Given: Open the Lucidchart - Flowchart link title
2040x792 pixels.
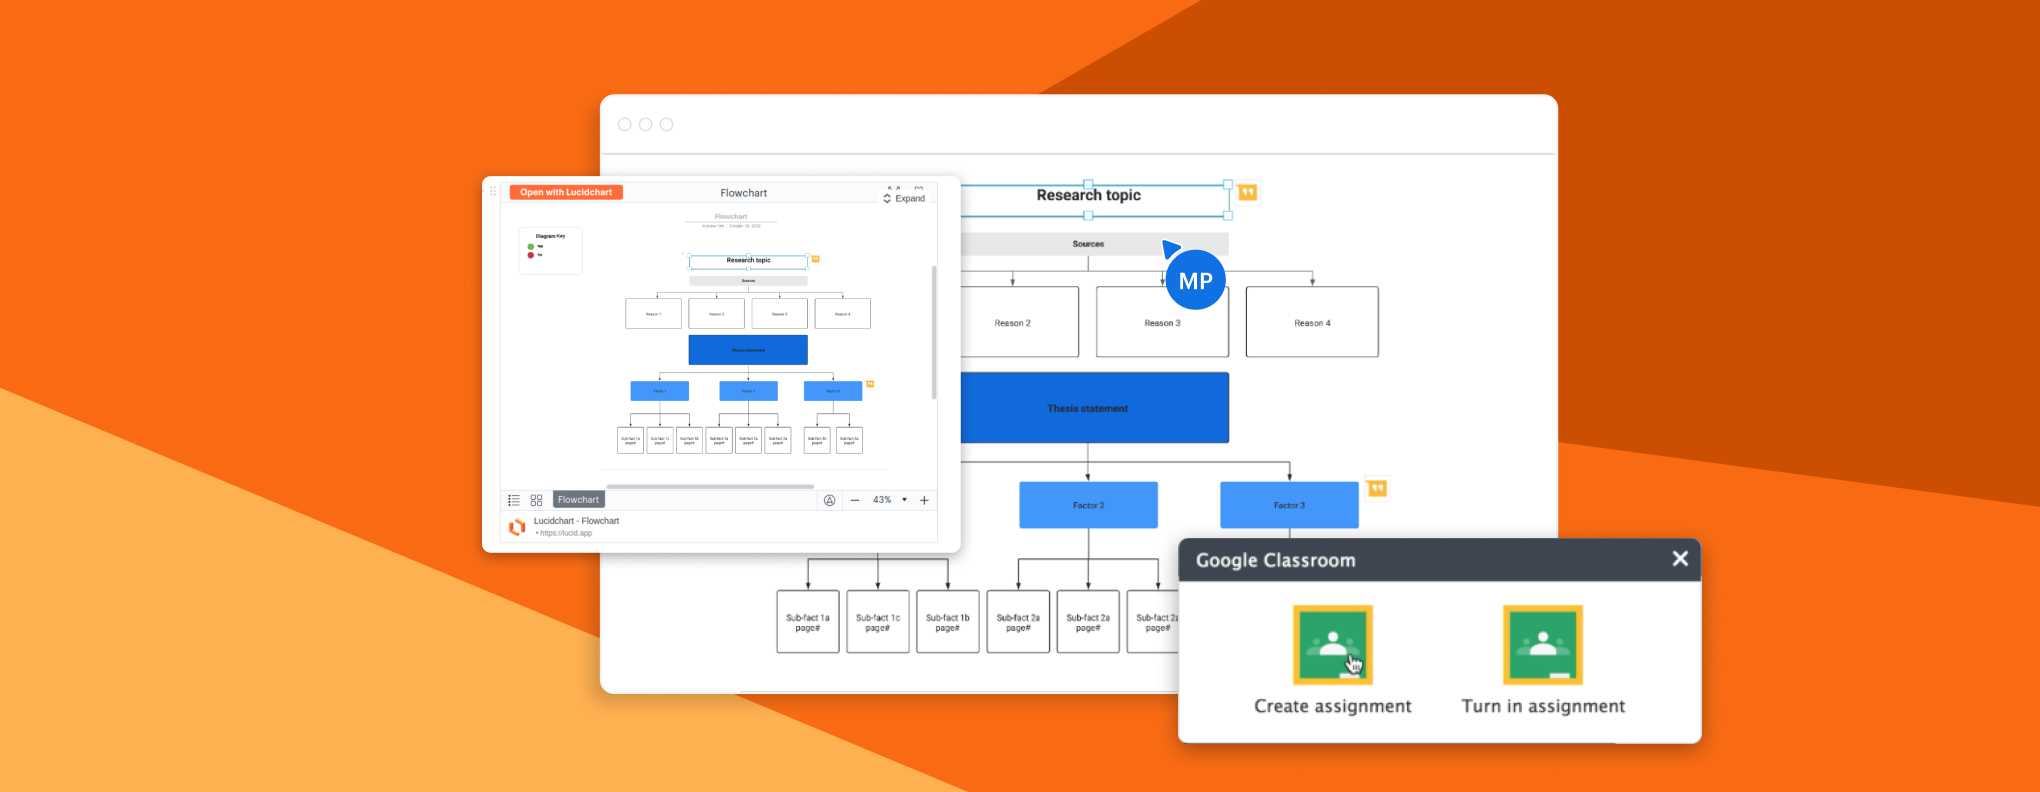Looking at the screenshot, I should (x=576, y=521).
